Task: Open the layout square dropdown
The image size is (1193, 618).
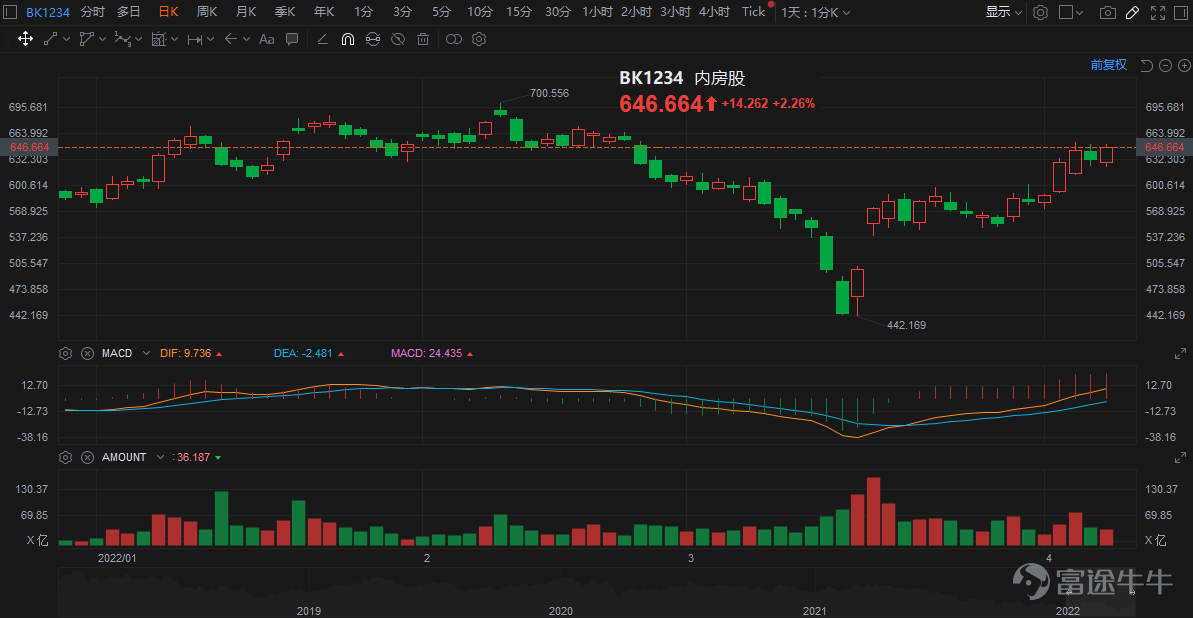Action: [x=1071, y=12]
